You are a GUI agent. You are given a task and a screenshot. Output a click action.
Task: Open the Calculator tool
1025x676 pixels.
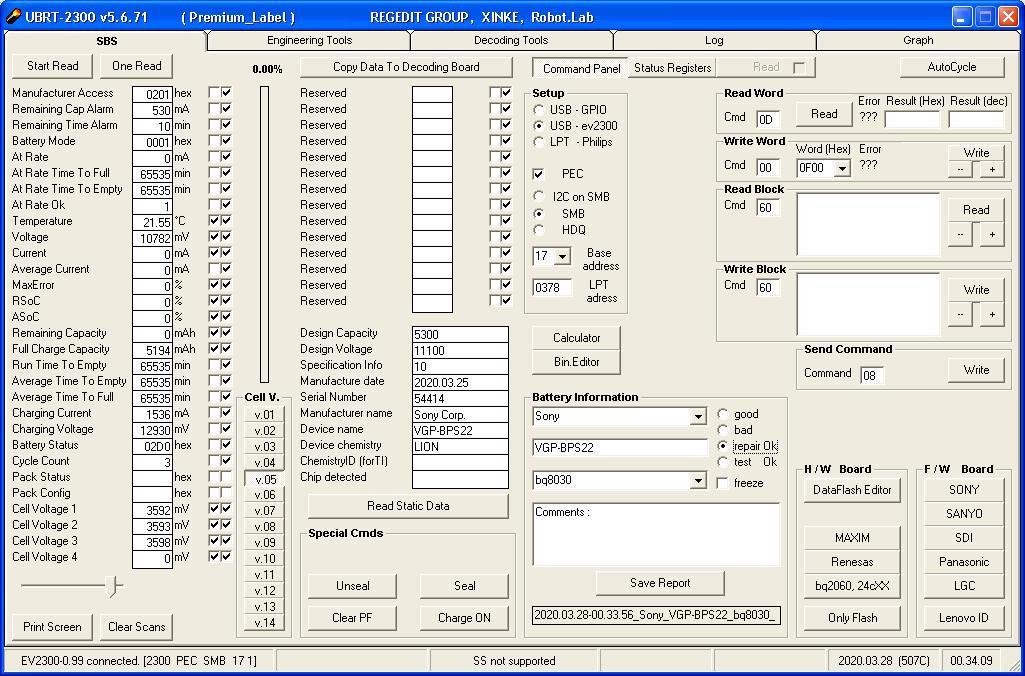576,338
